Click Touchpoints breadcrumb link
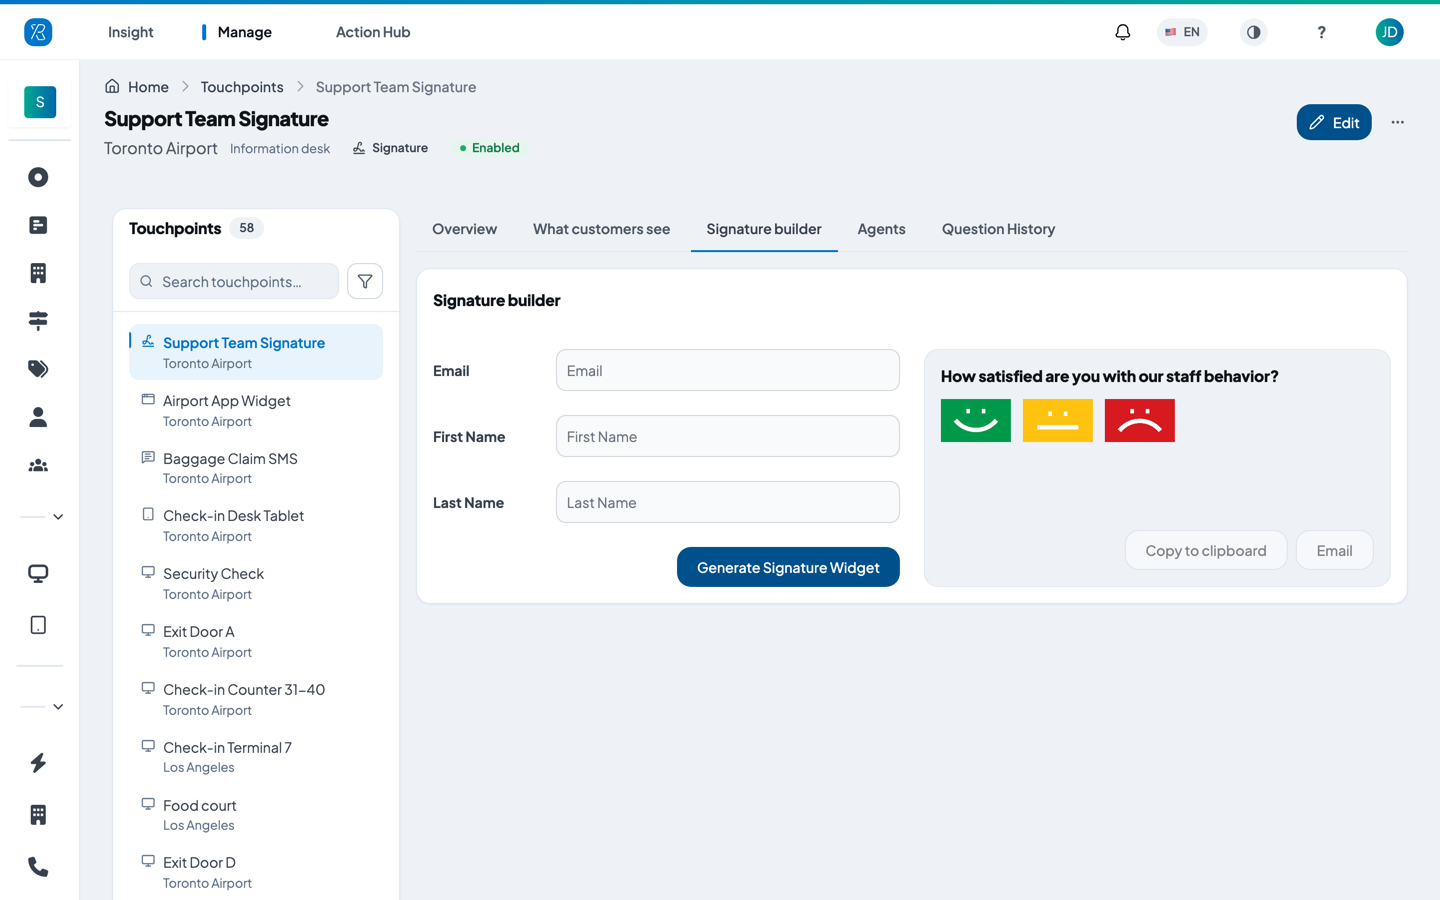 pyautogui.click(x=242, y=87)
